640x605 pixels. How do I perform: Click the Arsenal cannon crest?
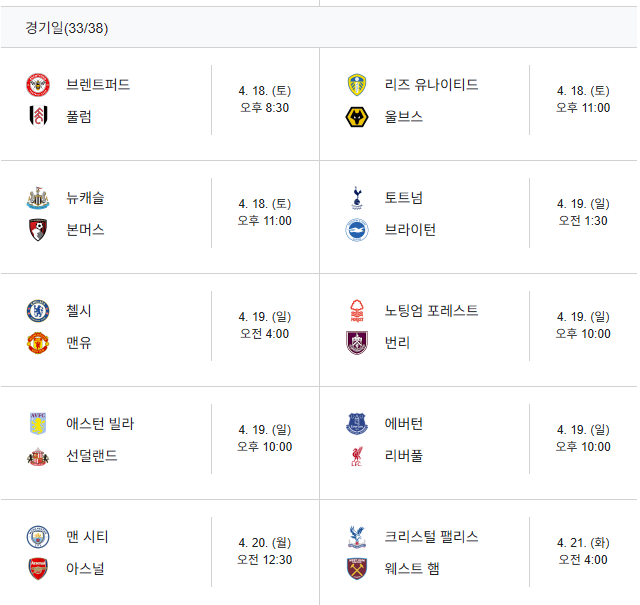pos(38,569)
